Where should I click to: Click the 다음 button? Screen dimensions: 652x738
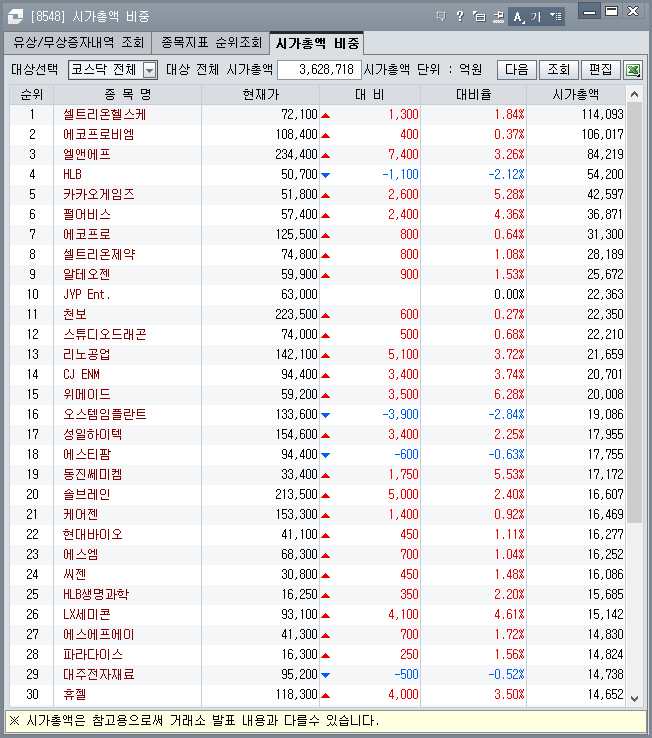pyautogui.click(x=517, y=70)
